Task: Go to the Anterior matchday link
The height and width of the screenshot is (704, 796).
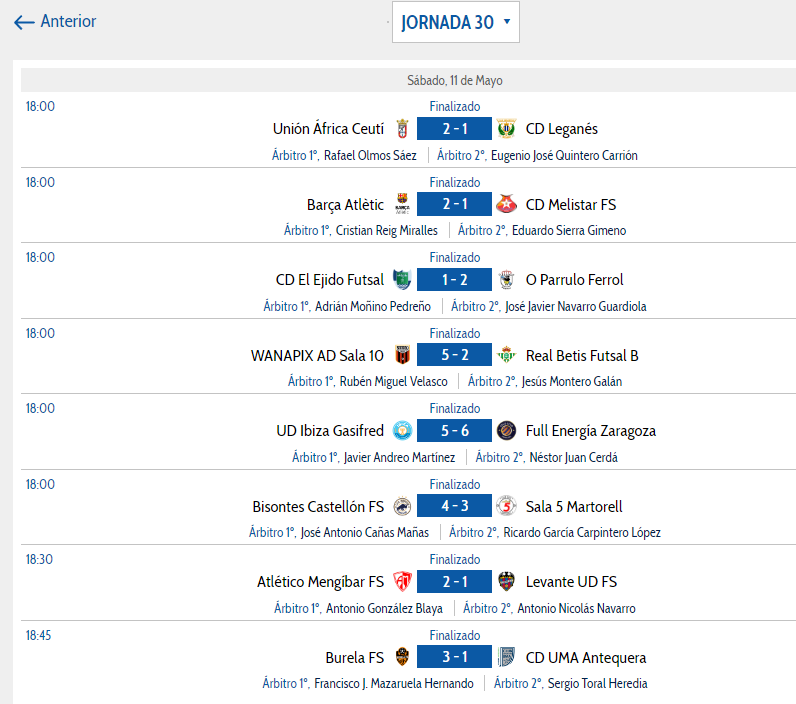Action: pos(56,21)
